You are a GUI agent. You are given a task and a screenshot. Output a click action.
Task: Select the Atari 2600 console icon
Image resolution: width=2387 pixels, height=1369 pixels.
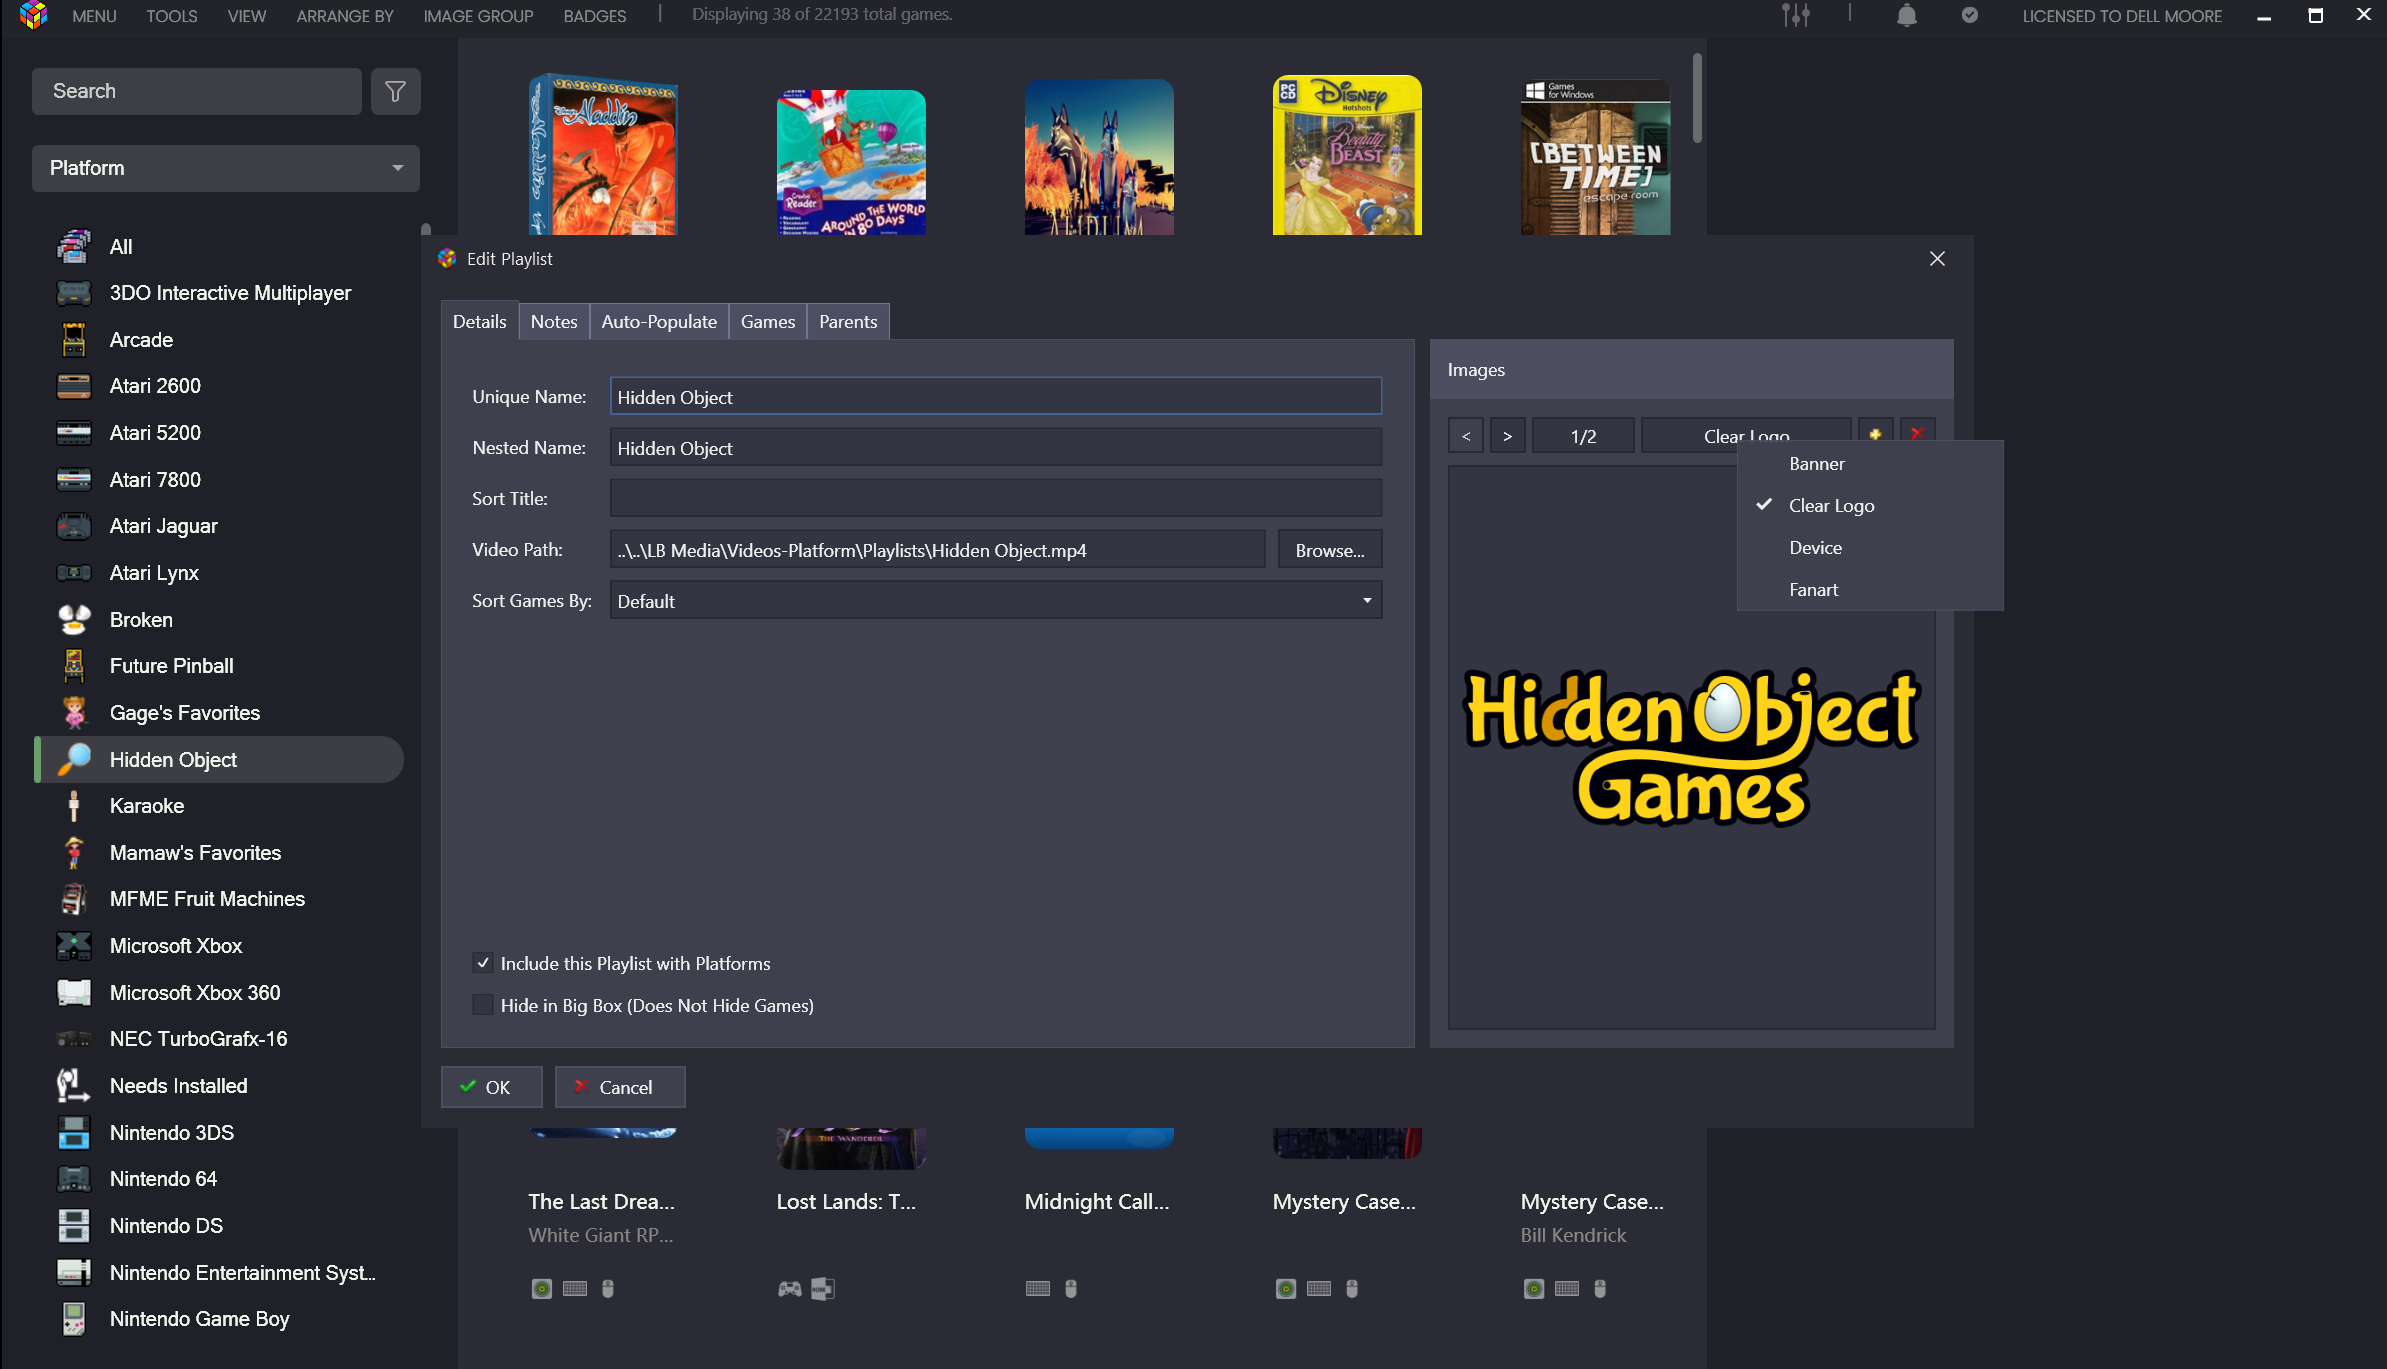(74, 386)
